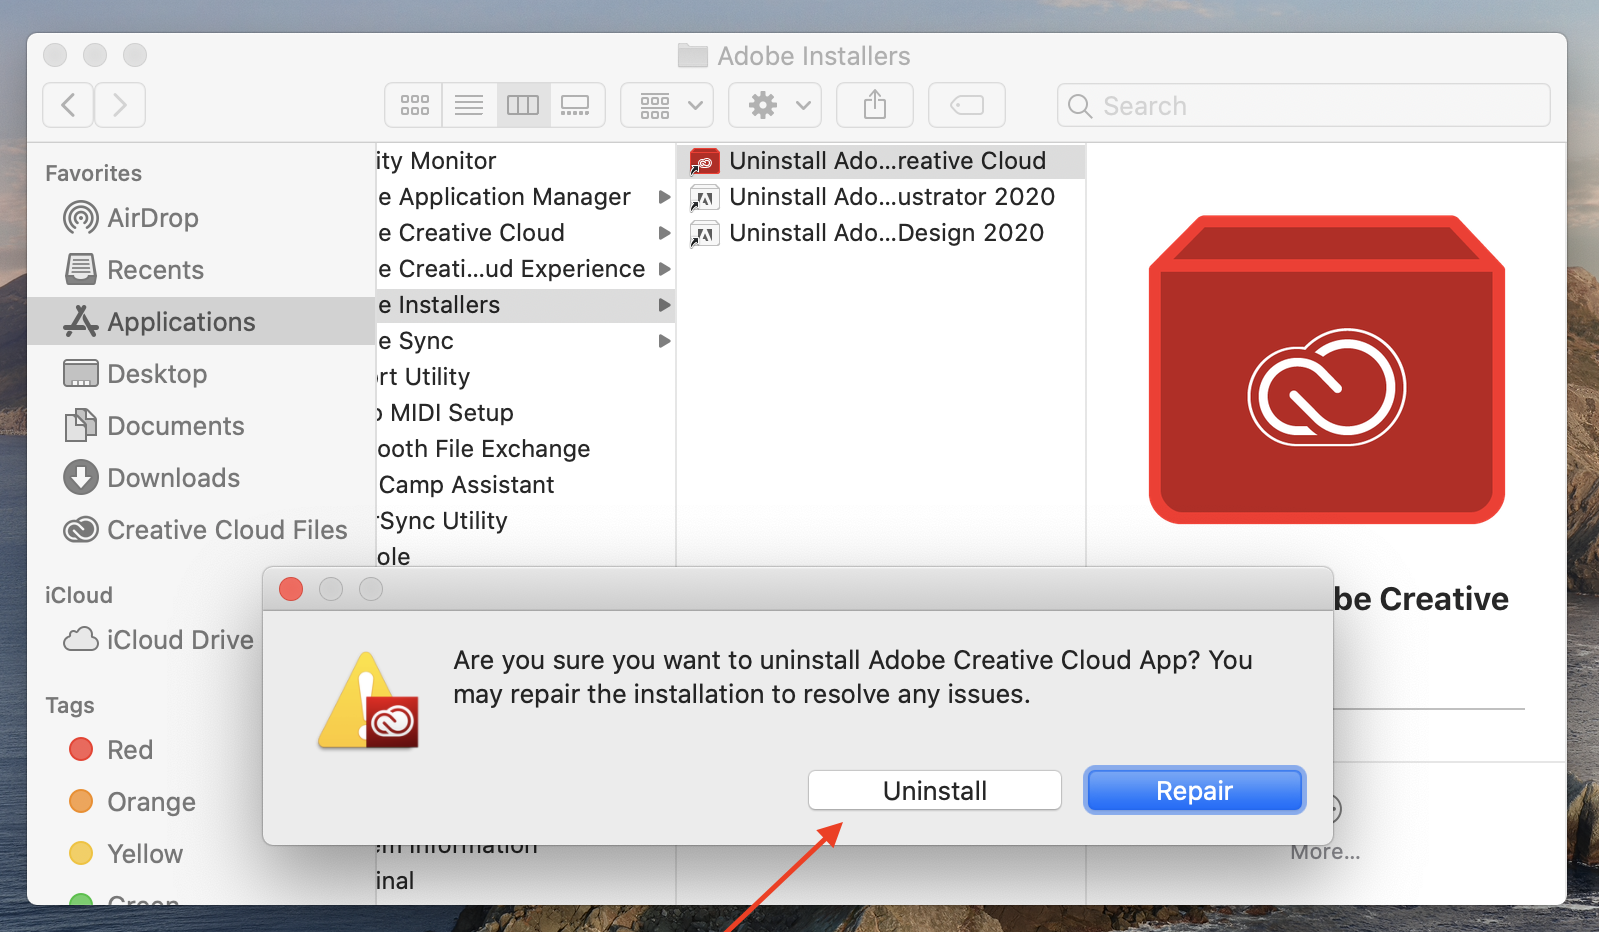Select the 'e Installers' folder row
The image size is (1599, 932).
click(x=526, y=305)
